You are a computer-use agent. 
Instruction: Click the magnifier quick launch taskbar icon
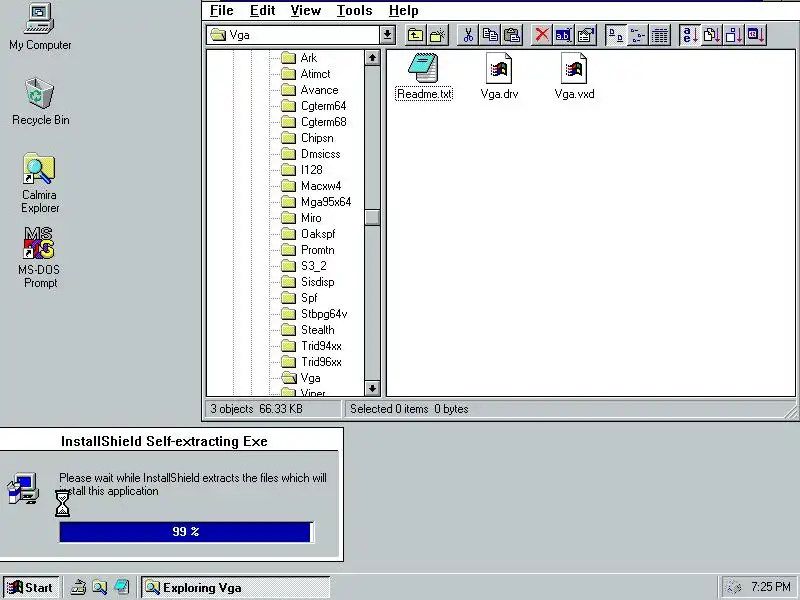click(99, 587)
